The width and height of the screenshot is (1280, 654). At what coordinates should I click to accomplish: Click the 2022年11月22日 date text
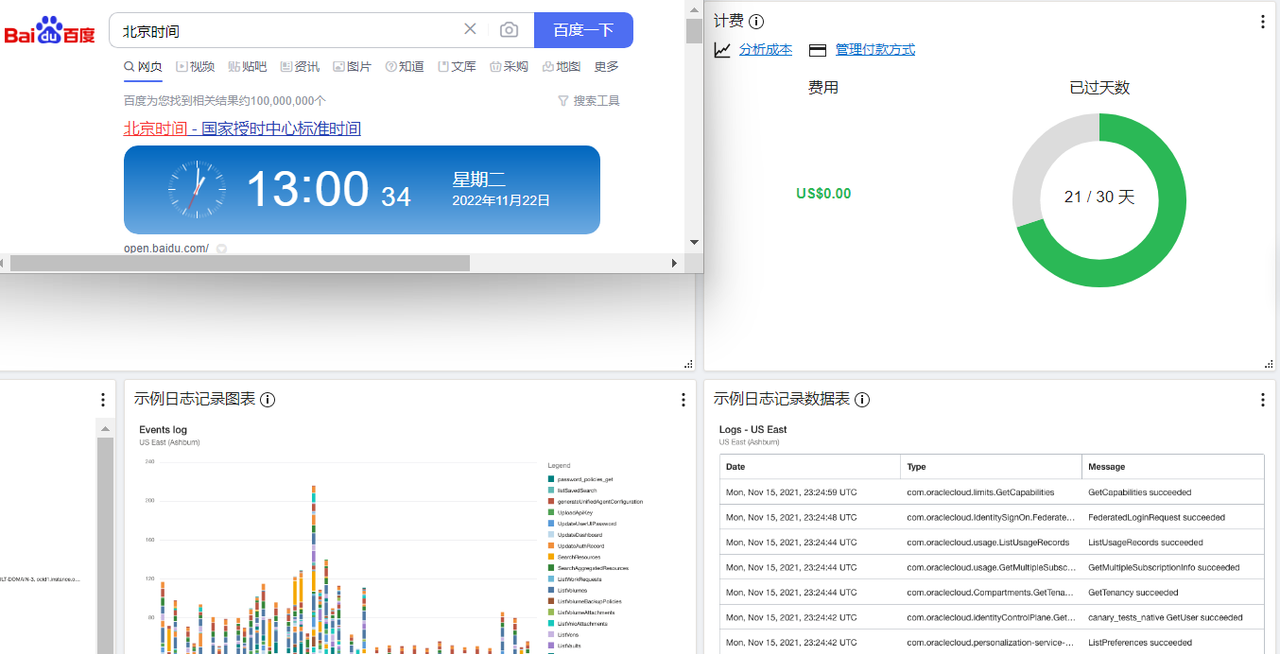pos(501,200)
